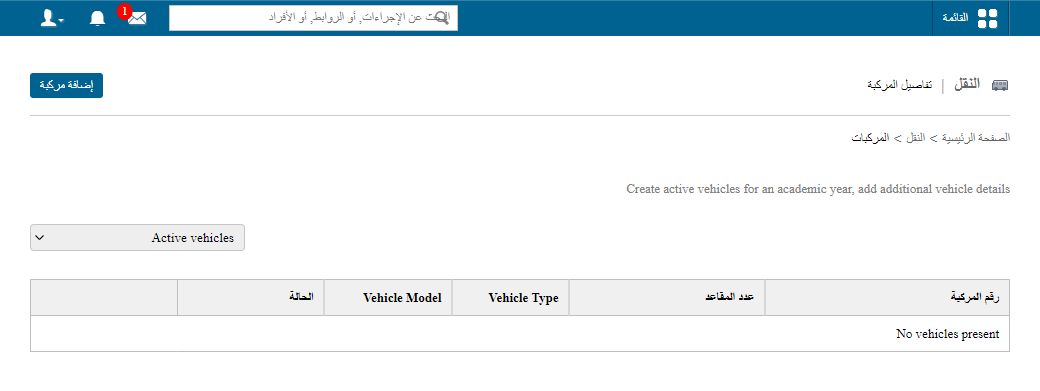
Task: Click the Vehicle Model column header
Action: 388,298
